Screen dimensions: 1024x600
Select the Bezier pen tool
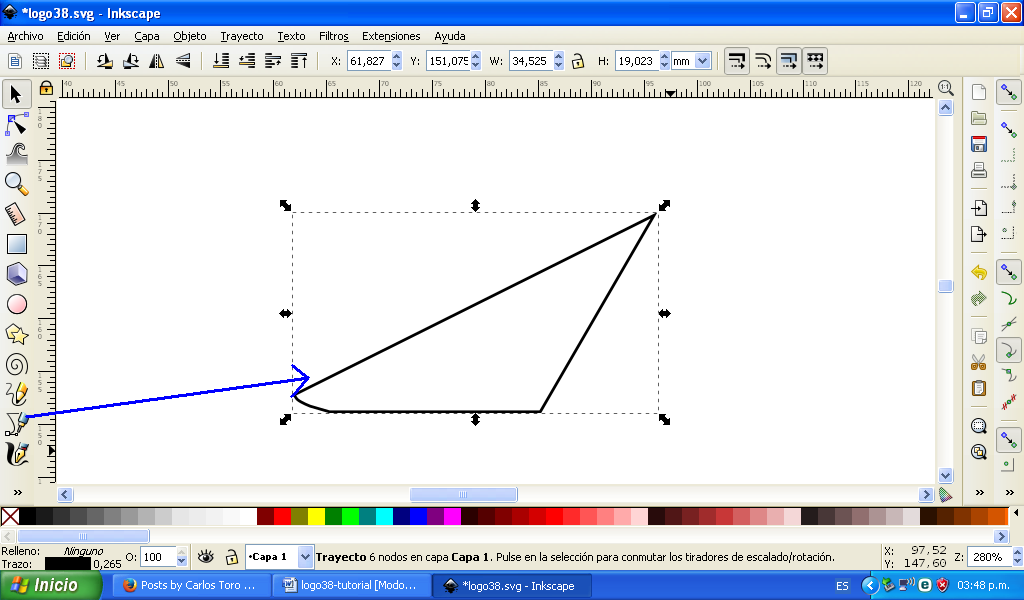point(16,424)
